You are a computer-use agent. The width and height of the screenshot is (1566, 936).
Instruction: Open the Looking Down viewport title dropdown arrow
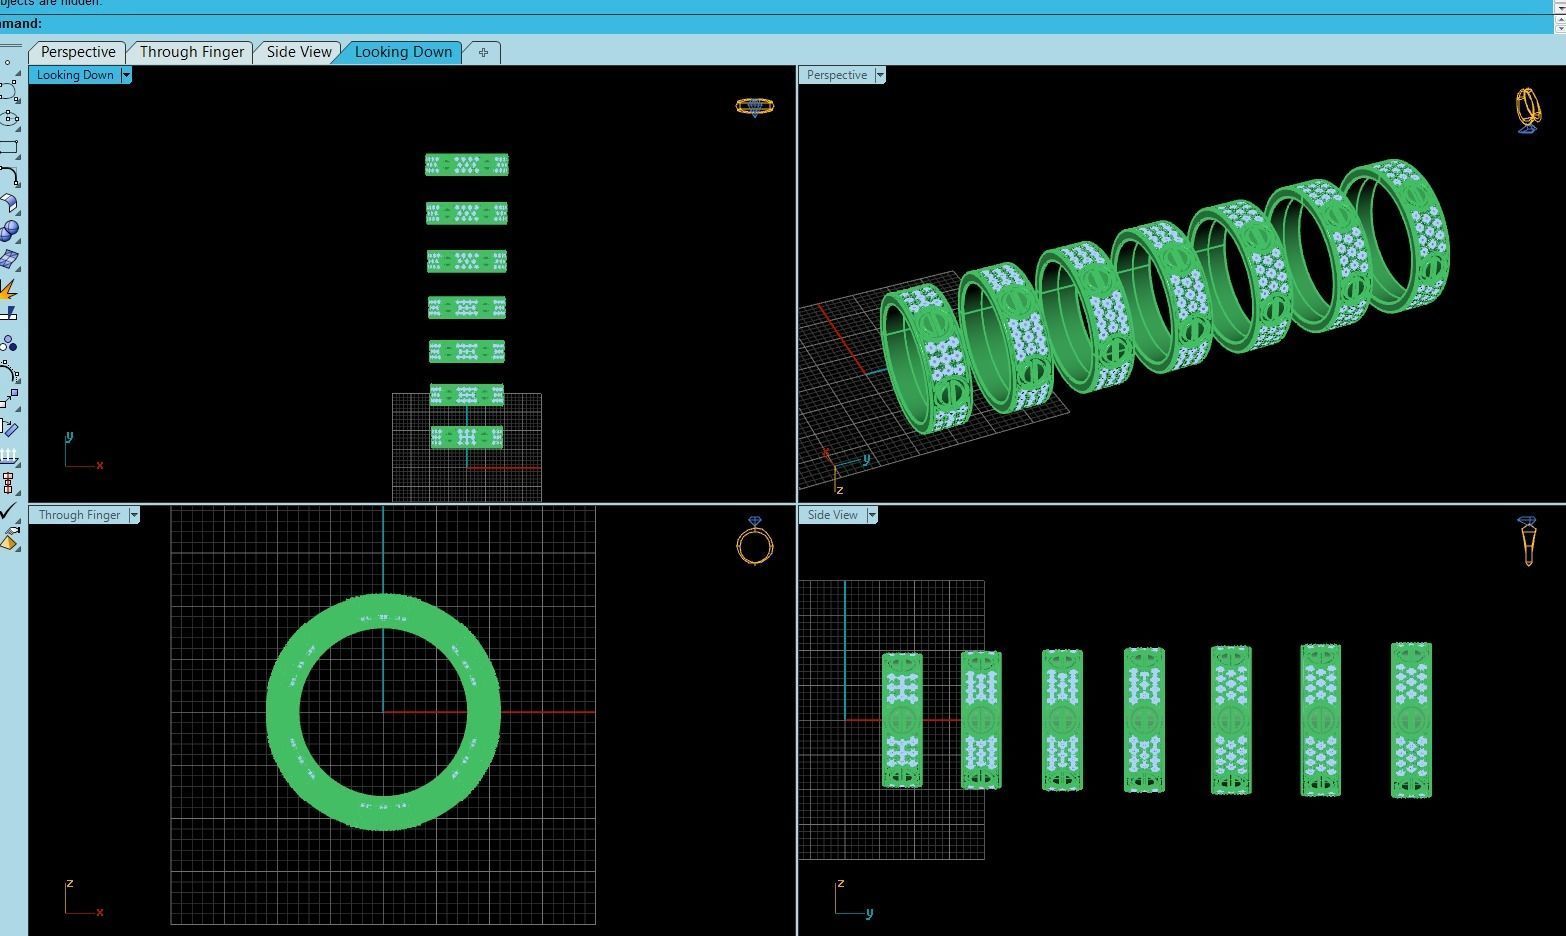126,75
